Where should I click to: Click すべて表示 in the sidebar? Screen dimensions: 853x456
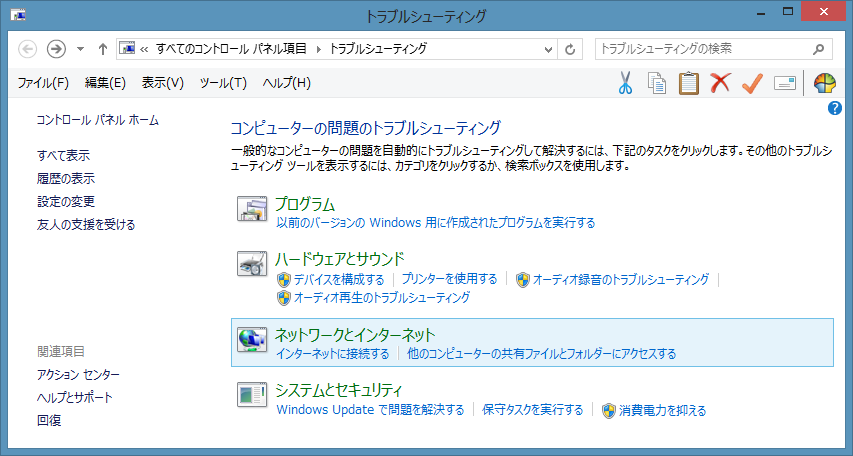click(x=63, y=156)
